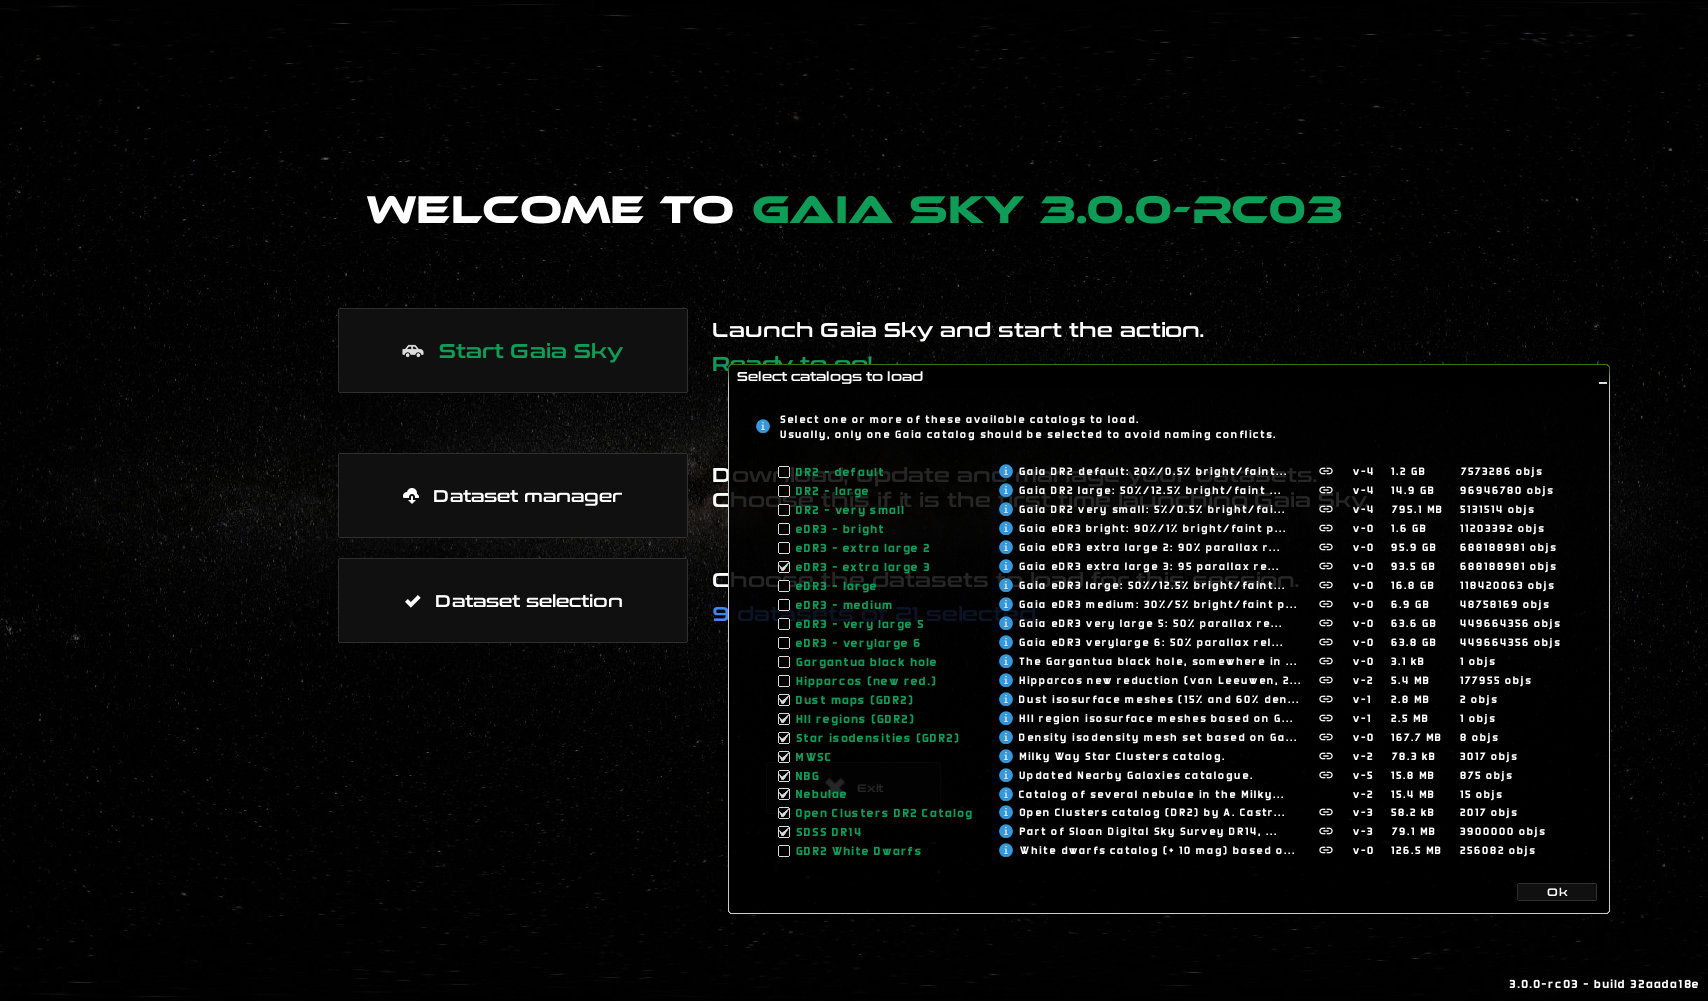Show info icon for DR2 - large

click(1006, 490)
